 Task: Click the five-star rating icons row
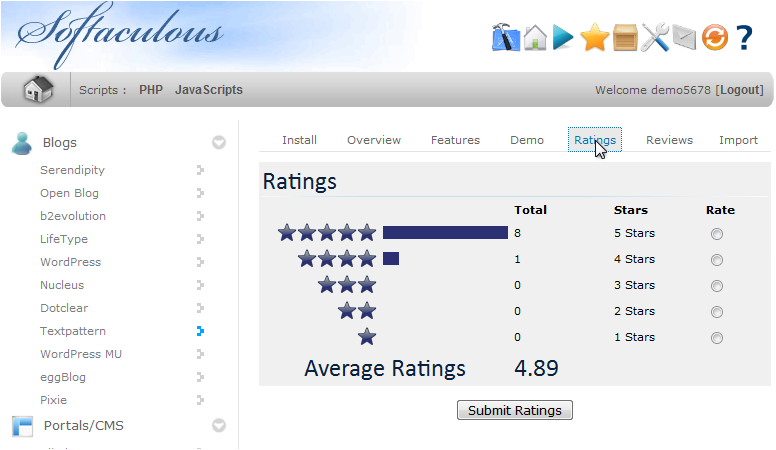pyautogui.click(x=327, y=233)
